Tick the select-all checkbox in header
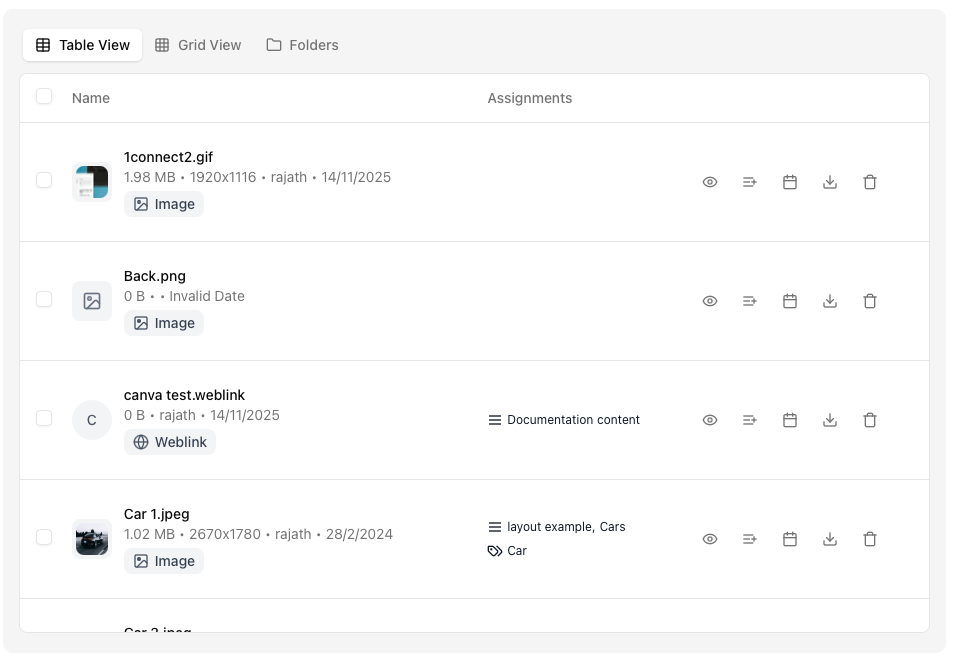The image size is (954, 663). [x=44, y=97]
